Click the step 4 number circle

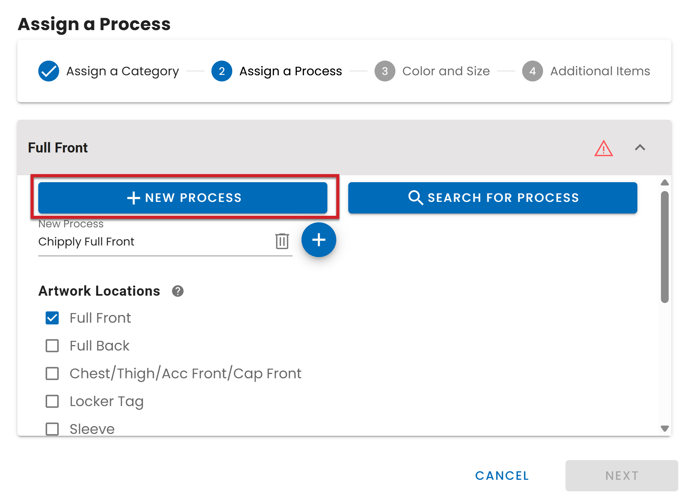tap(532, 71)
